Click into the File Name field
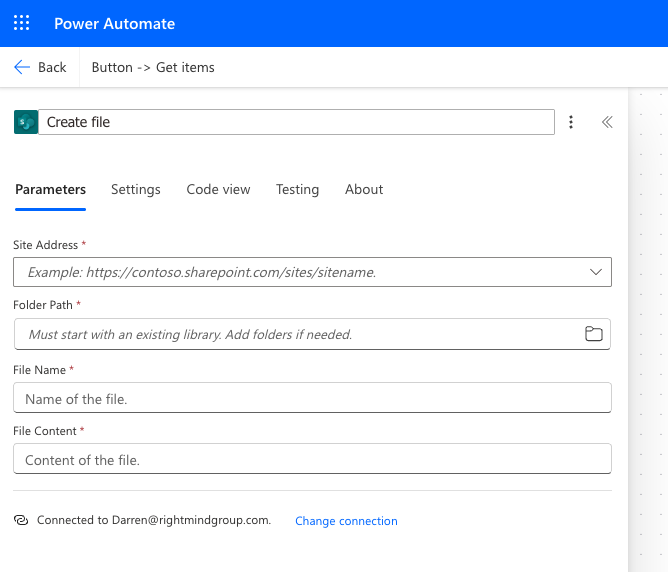 click(x=312, y=397)
